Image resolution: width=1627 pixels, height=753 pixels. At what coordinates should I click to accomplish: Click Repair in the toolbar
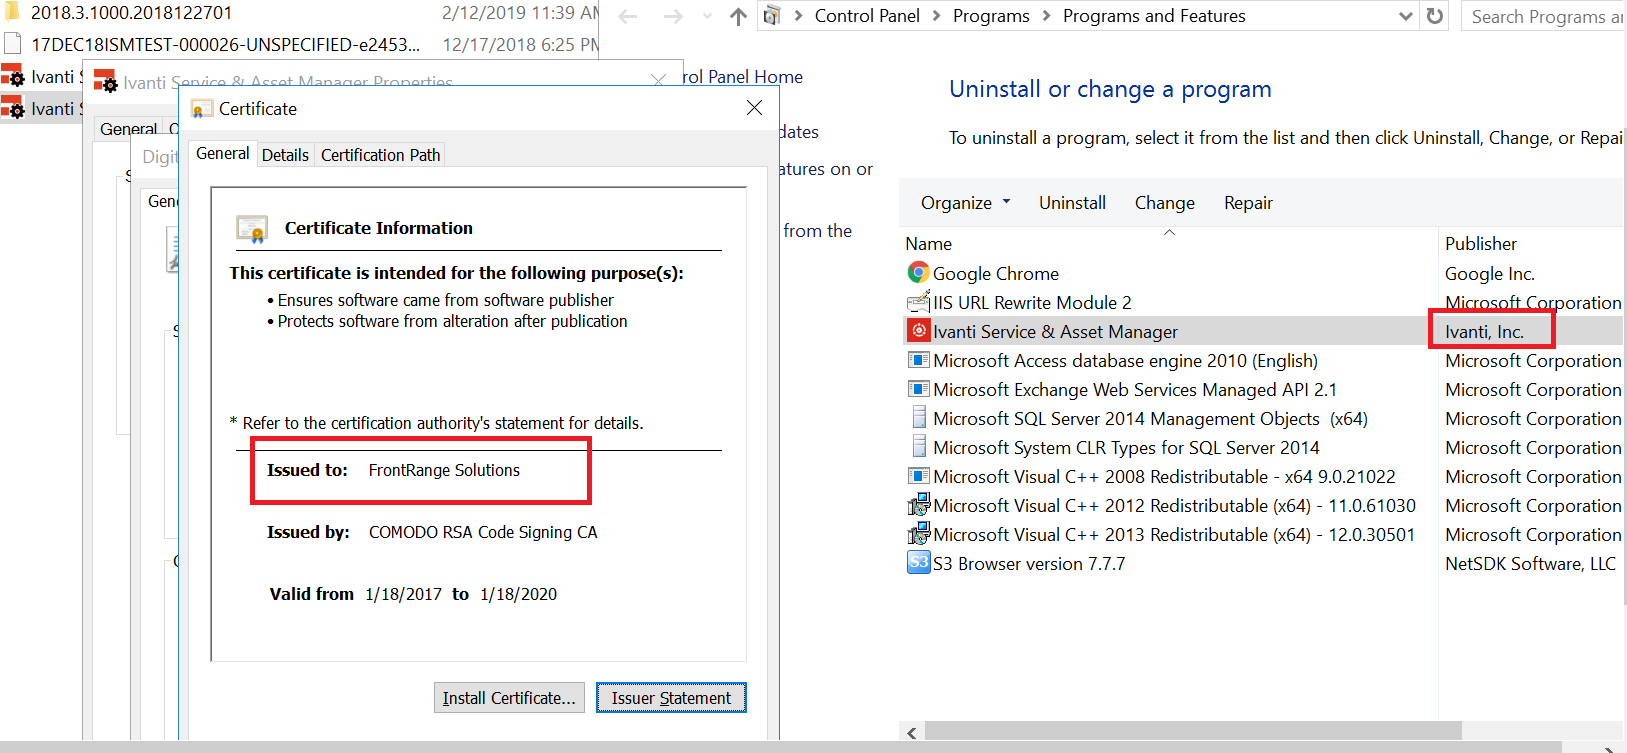(1248, 203)
